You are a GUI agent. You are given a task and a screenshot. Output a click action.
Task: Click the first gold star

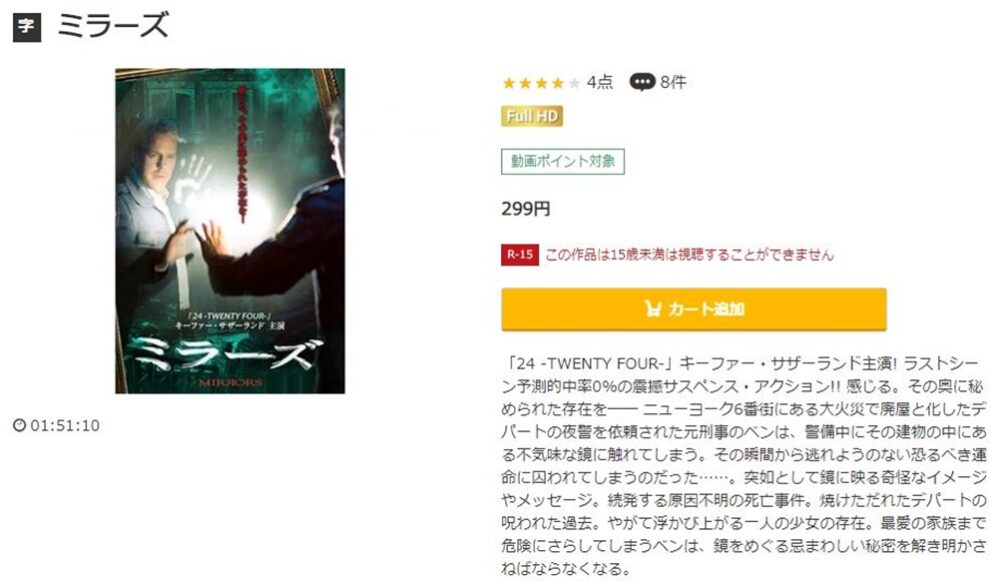(509, 83)
